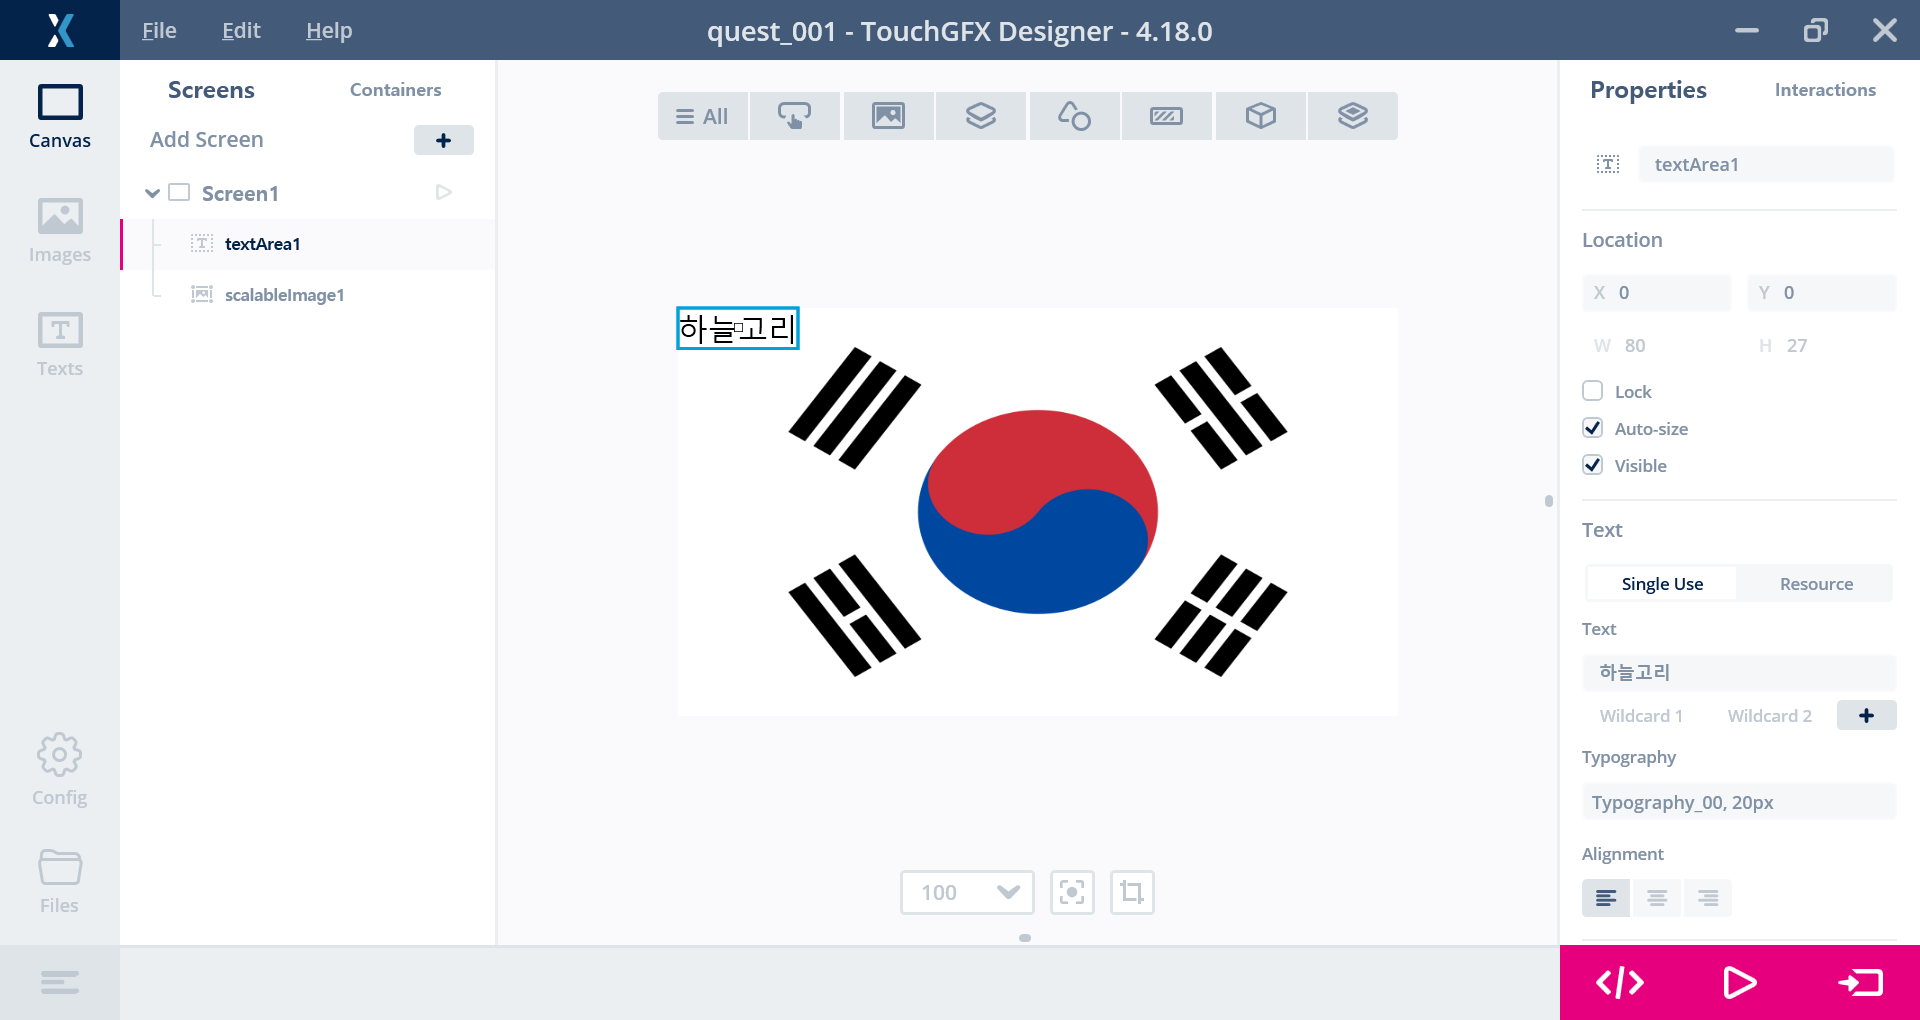
Task: Open the File menu
Action: pos(159,31)
